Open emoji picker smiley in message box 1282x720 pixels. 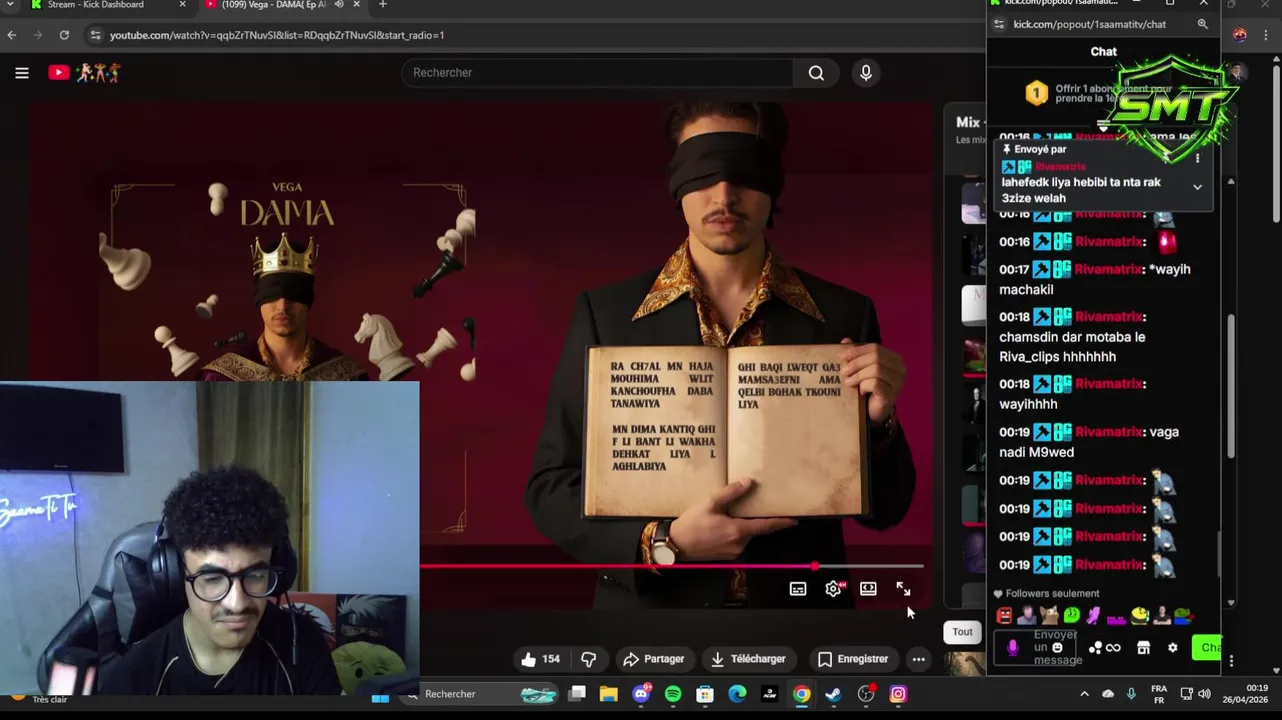click(x=1057, y=648)
